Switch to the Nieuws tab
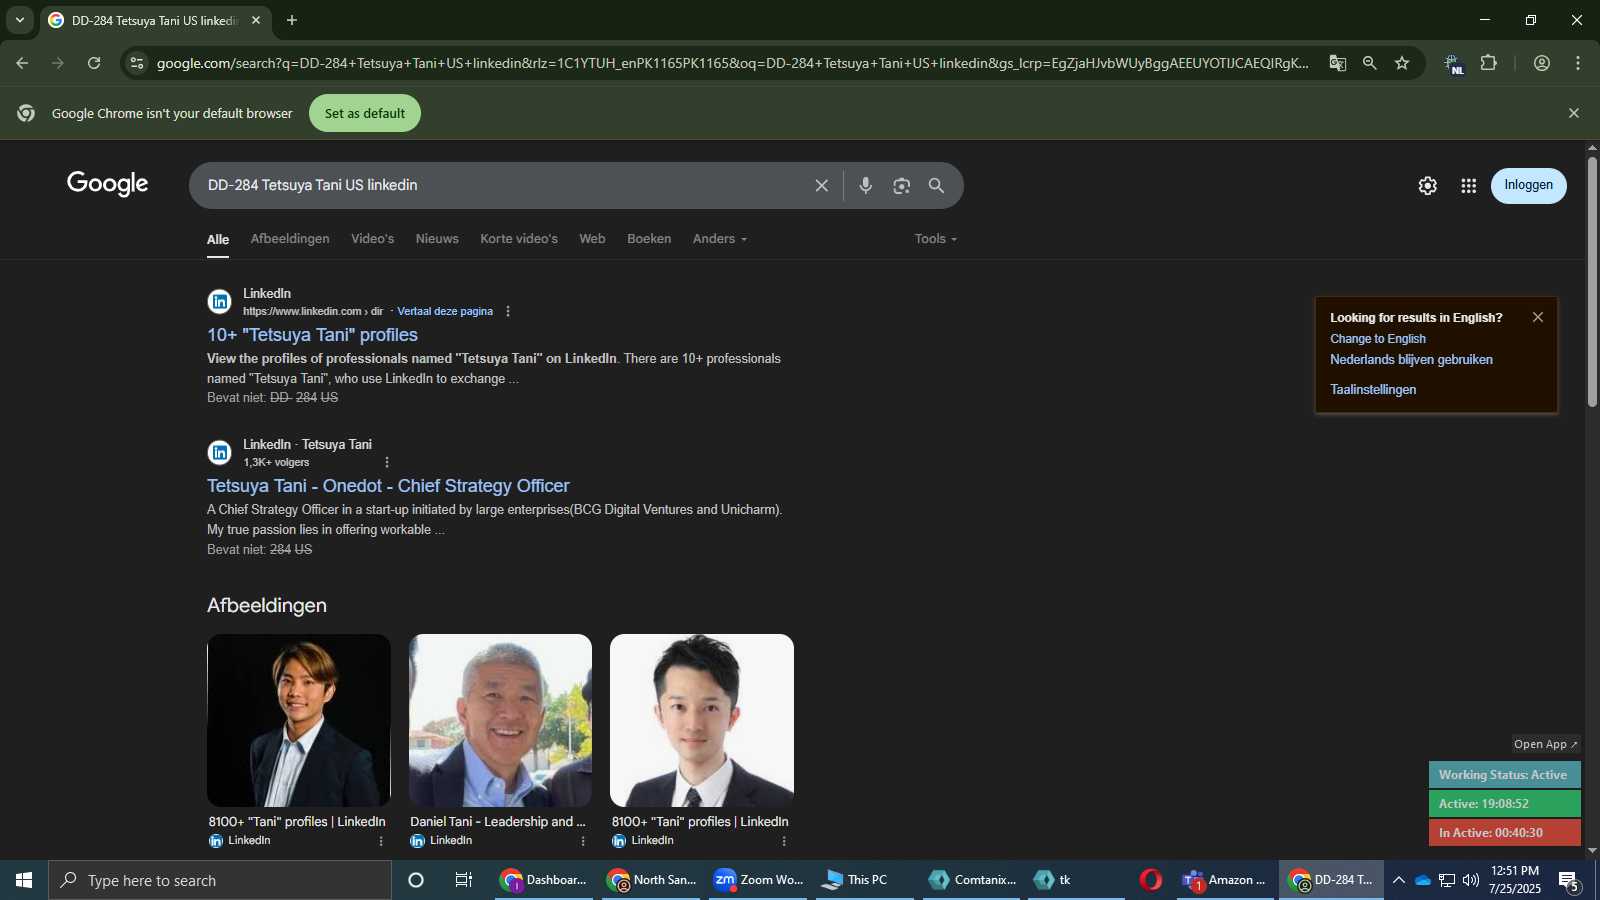 pyautogui.click(x=437, y=239)
